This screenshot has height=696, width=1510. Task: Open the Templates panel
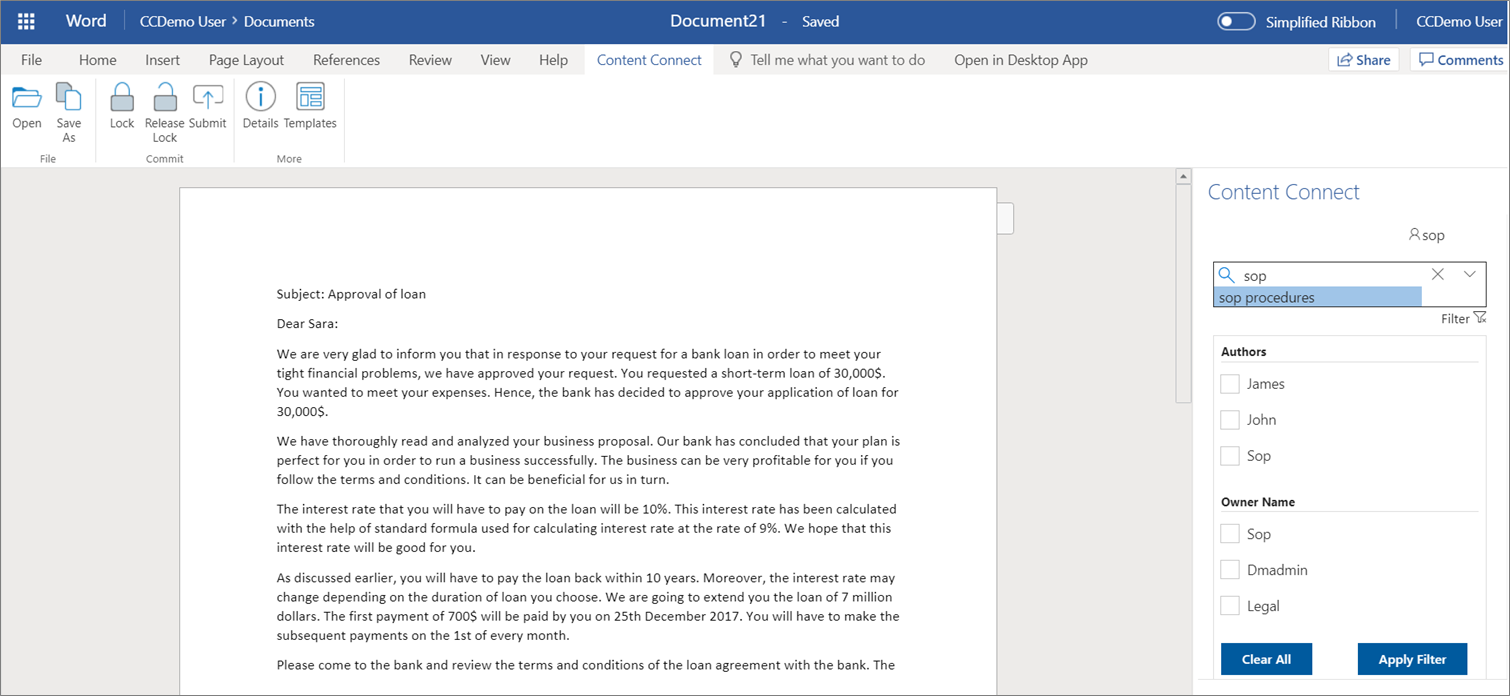(x=310, y=105)
